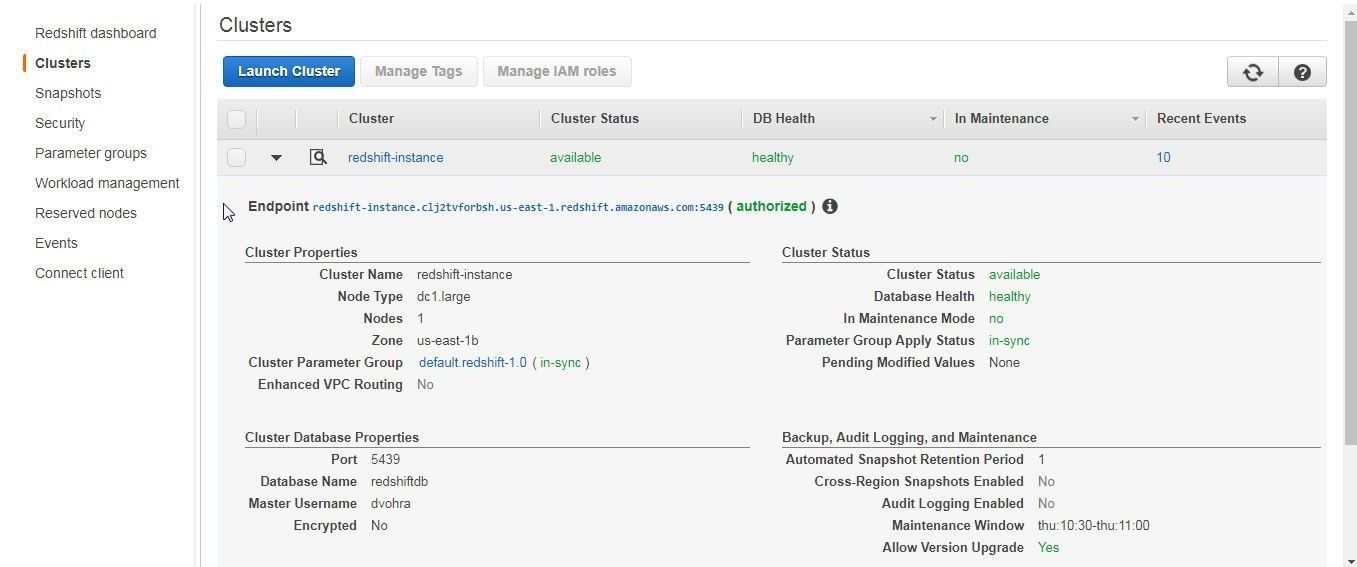View the 10 recent events link
Screen dimensions: 1357x567
point(1163,157)
